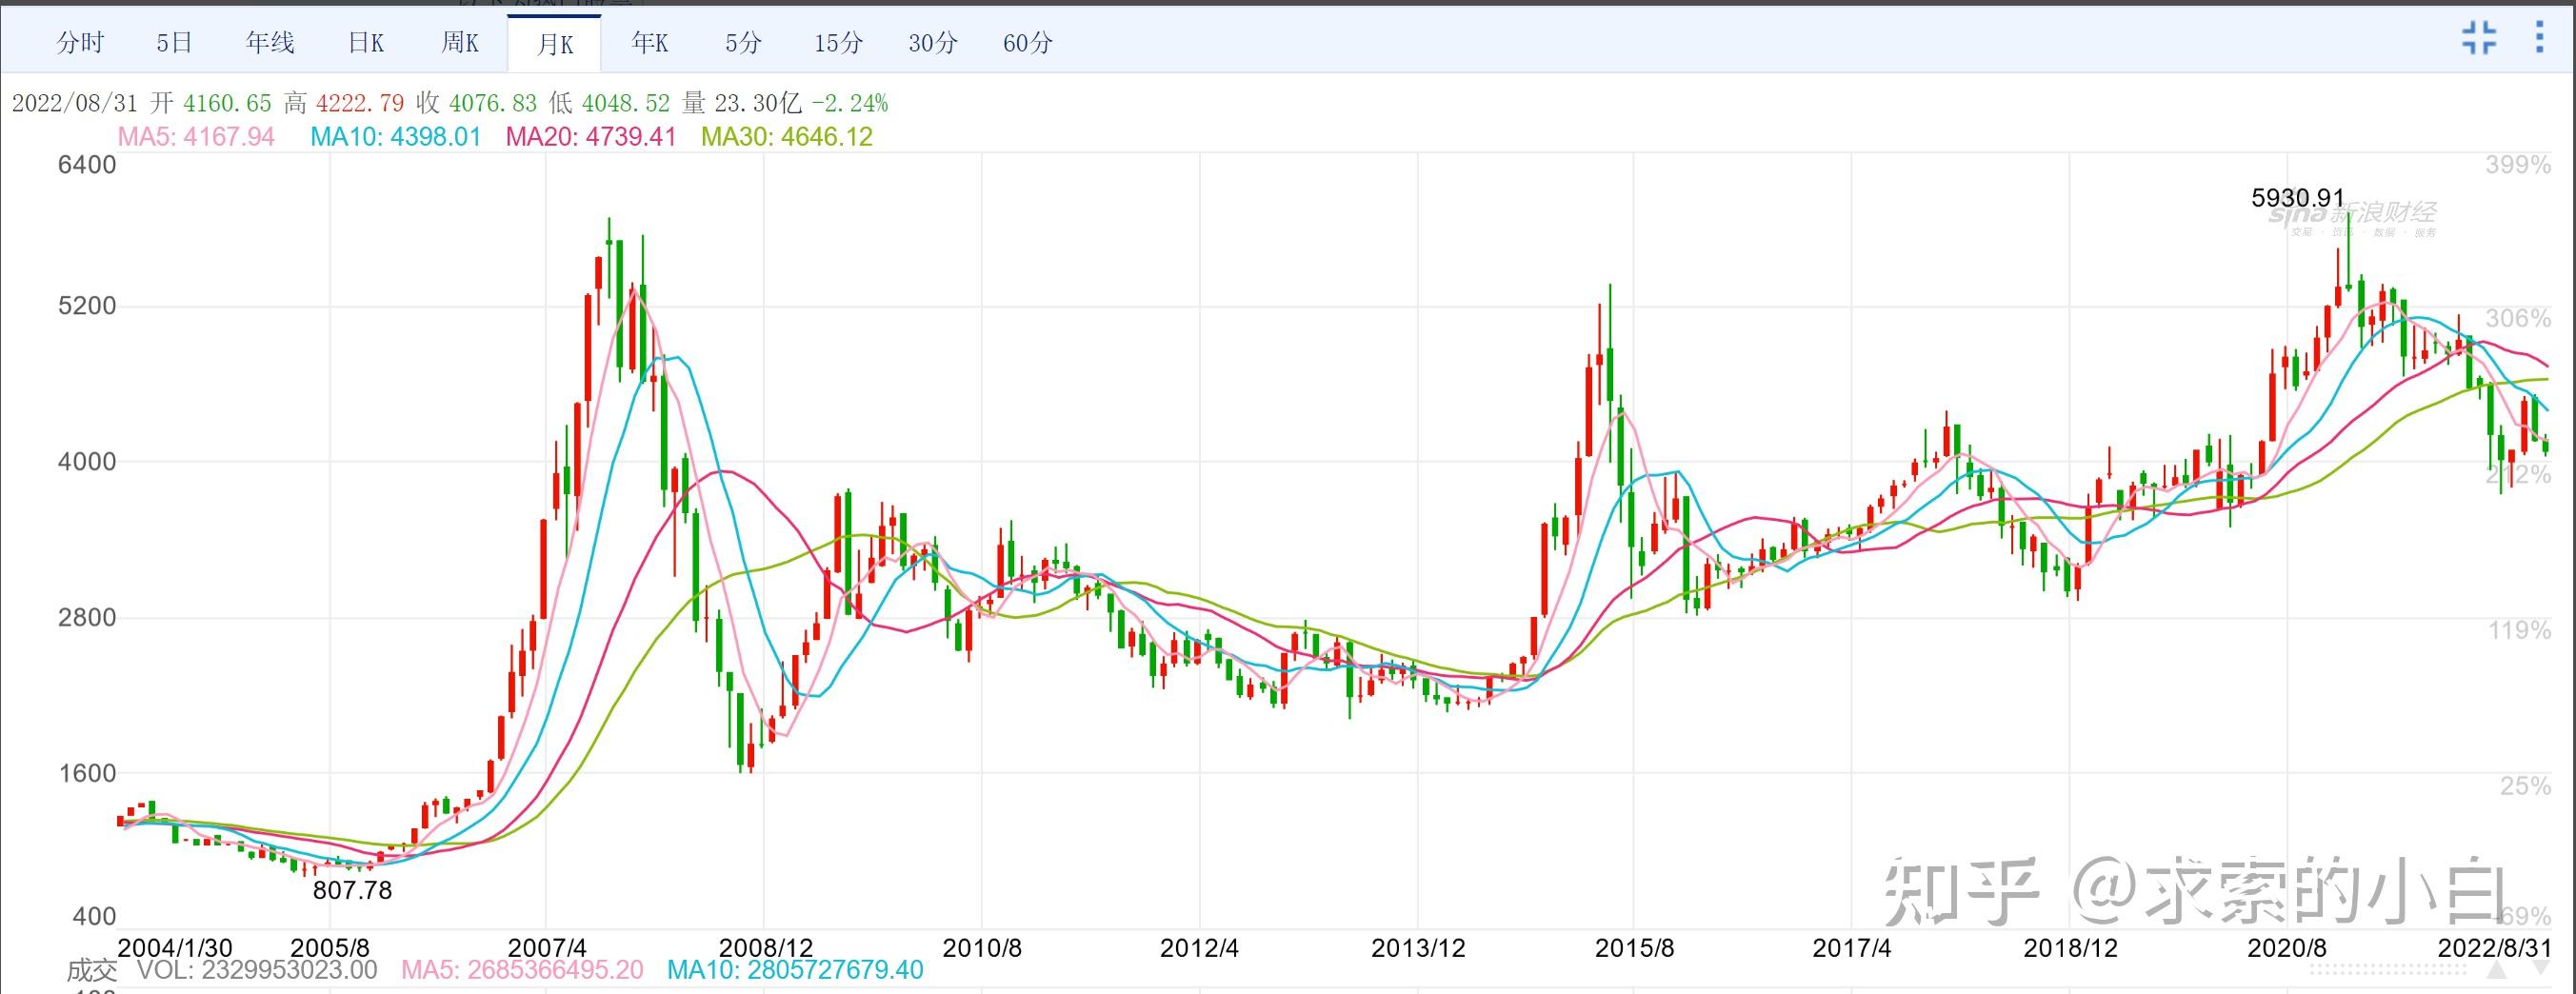Image resolution: width=2576 pixels, height=994 pixels.
Task: Click the 2022/8/31 date axis label
Action: pos(2495,948)
